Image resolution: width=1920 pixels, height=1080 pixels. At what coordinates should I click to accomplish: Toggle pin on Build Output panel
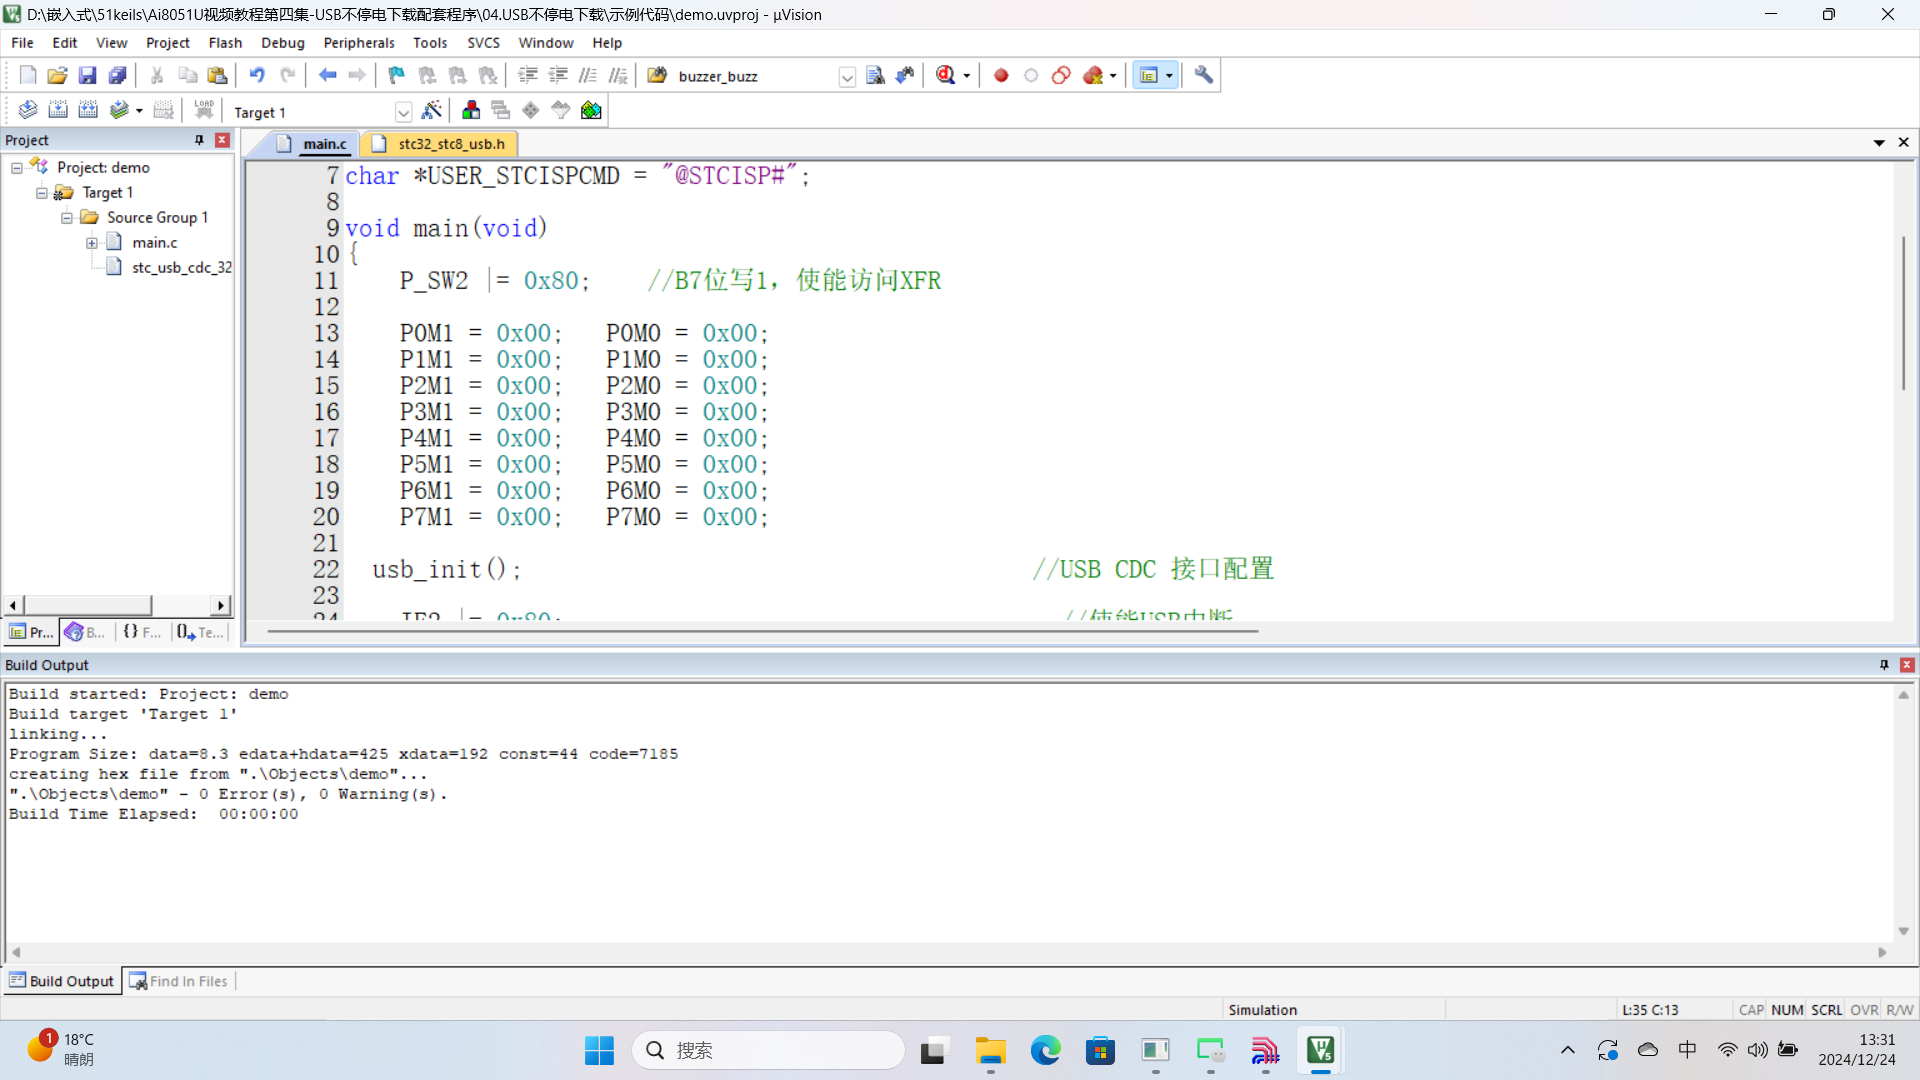[x=1884, y=665]
